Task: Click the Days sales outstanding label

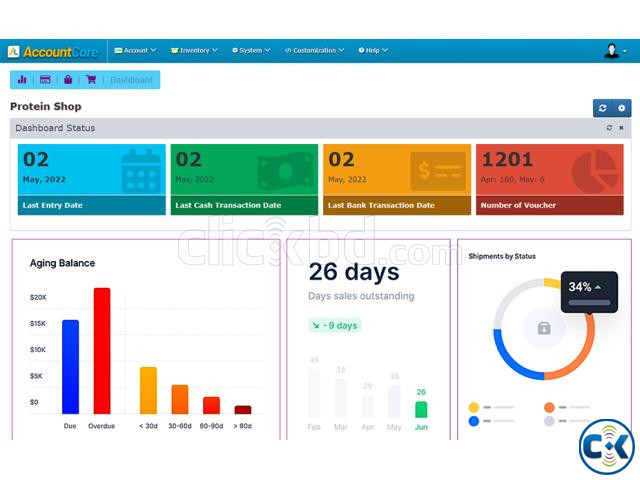Action: [x=361, y=296]
